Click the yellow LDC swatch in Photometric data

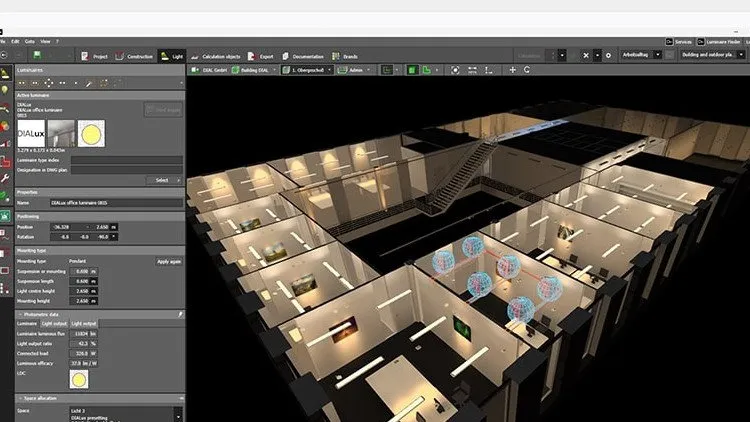77,378
